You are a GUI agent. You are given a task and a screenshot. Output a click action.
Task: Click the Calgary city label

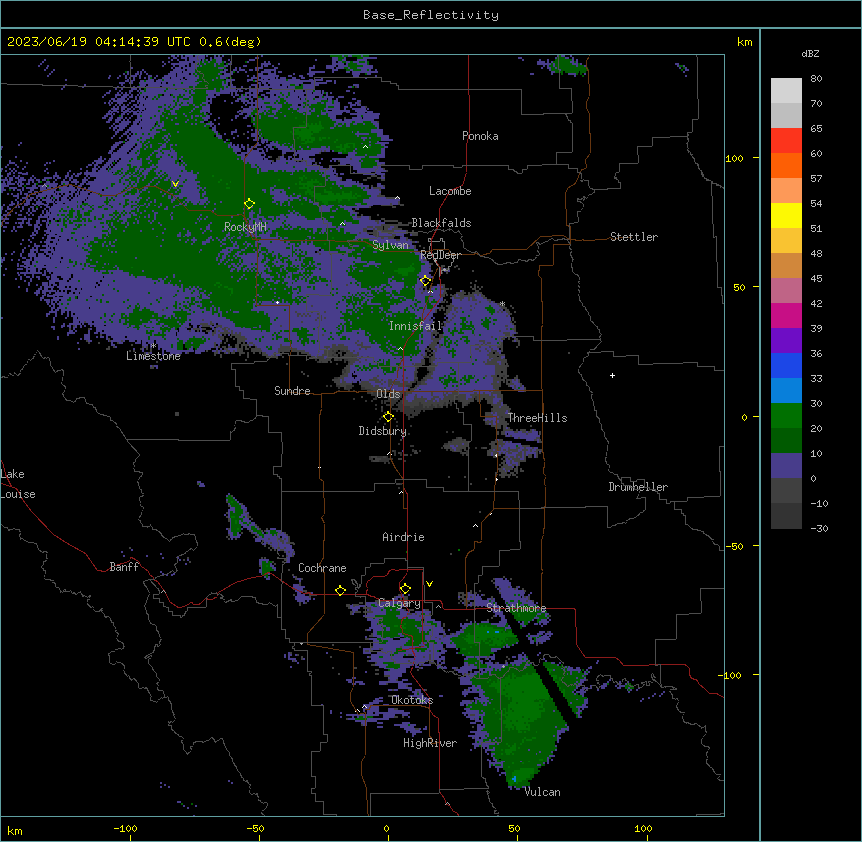coord(399,603)
